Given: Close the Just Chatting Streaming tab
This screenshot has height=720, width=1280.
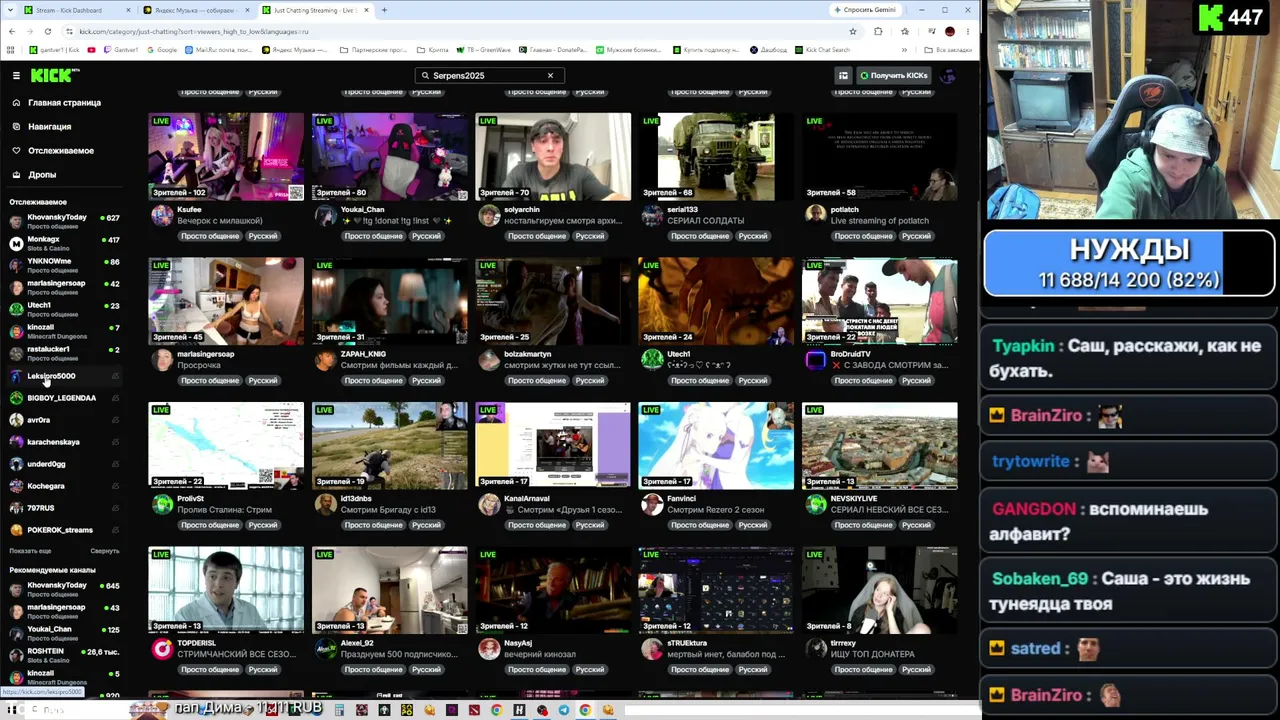Looking at the screenshot, I should click(x=367, y=10).
